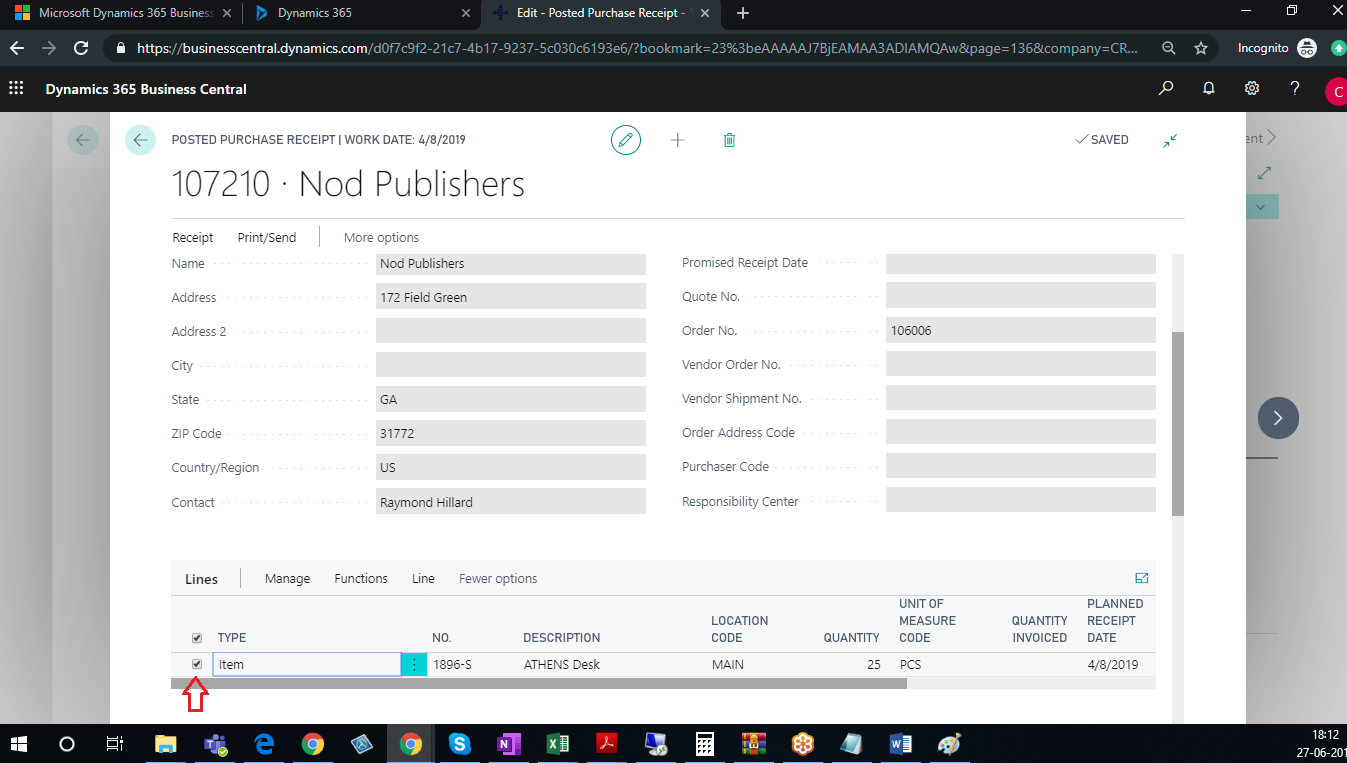The image size is (1347, 763).
Task: Toggle the checkbox on the Item row
Action: point(197,664)
